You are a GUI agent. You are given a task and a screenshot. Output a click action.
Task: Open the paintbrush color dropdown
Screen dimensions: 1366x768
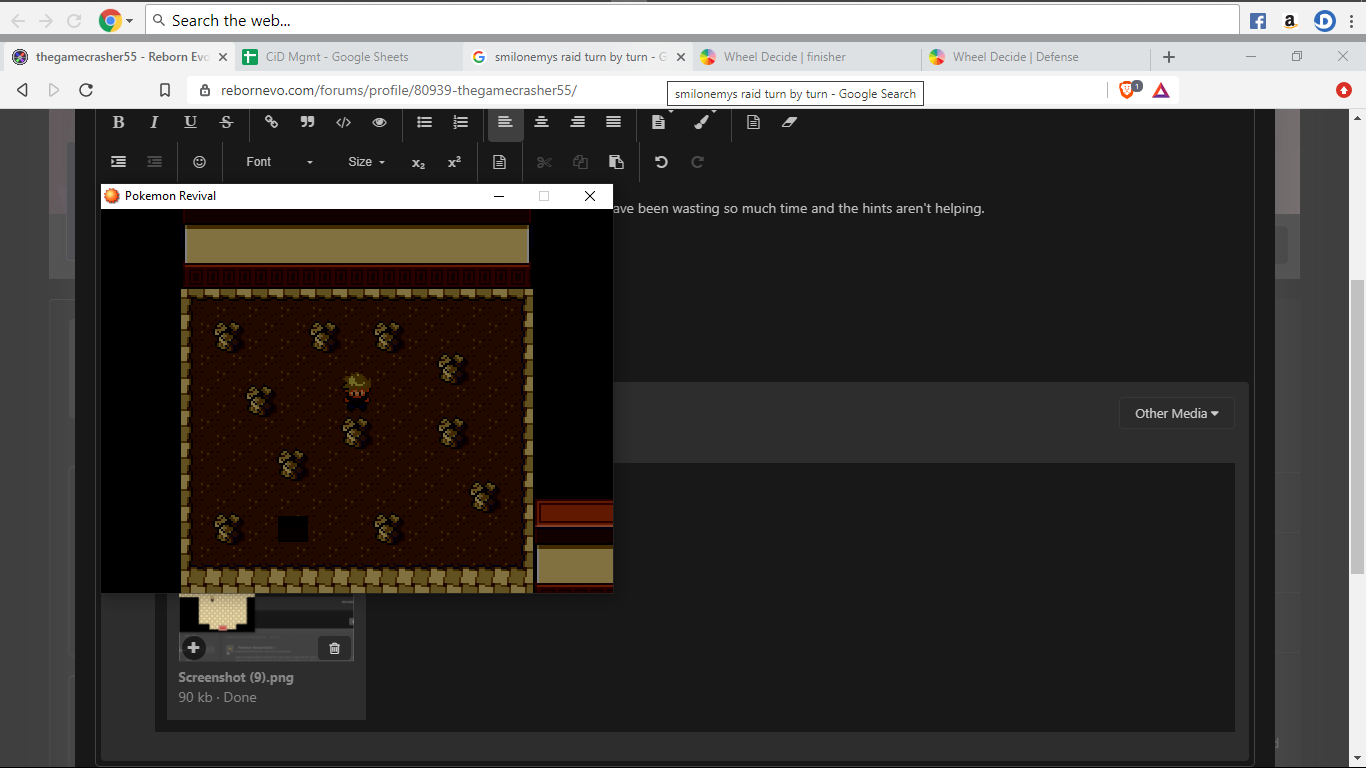click(x=702, y=122)
